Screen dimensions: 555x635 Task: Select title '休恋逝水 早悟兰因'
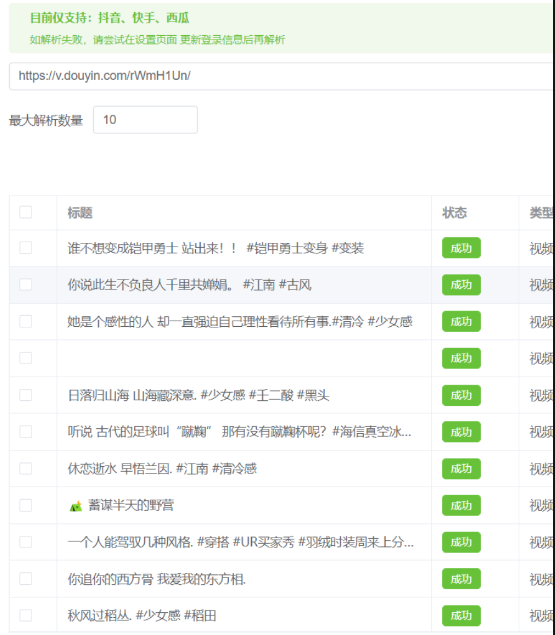[x=162, y=469]
